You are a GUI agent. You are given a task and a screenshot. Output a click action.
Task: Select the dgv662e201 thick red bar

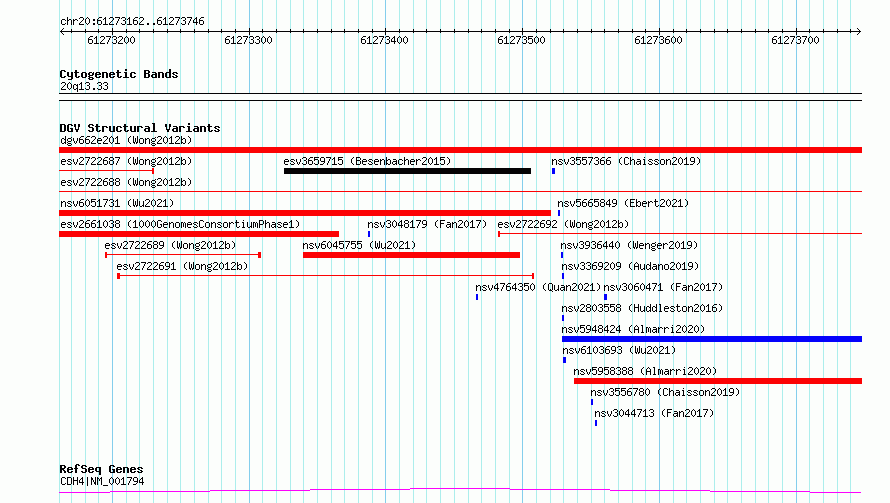click(x=460, y=150)
